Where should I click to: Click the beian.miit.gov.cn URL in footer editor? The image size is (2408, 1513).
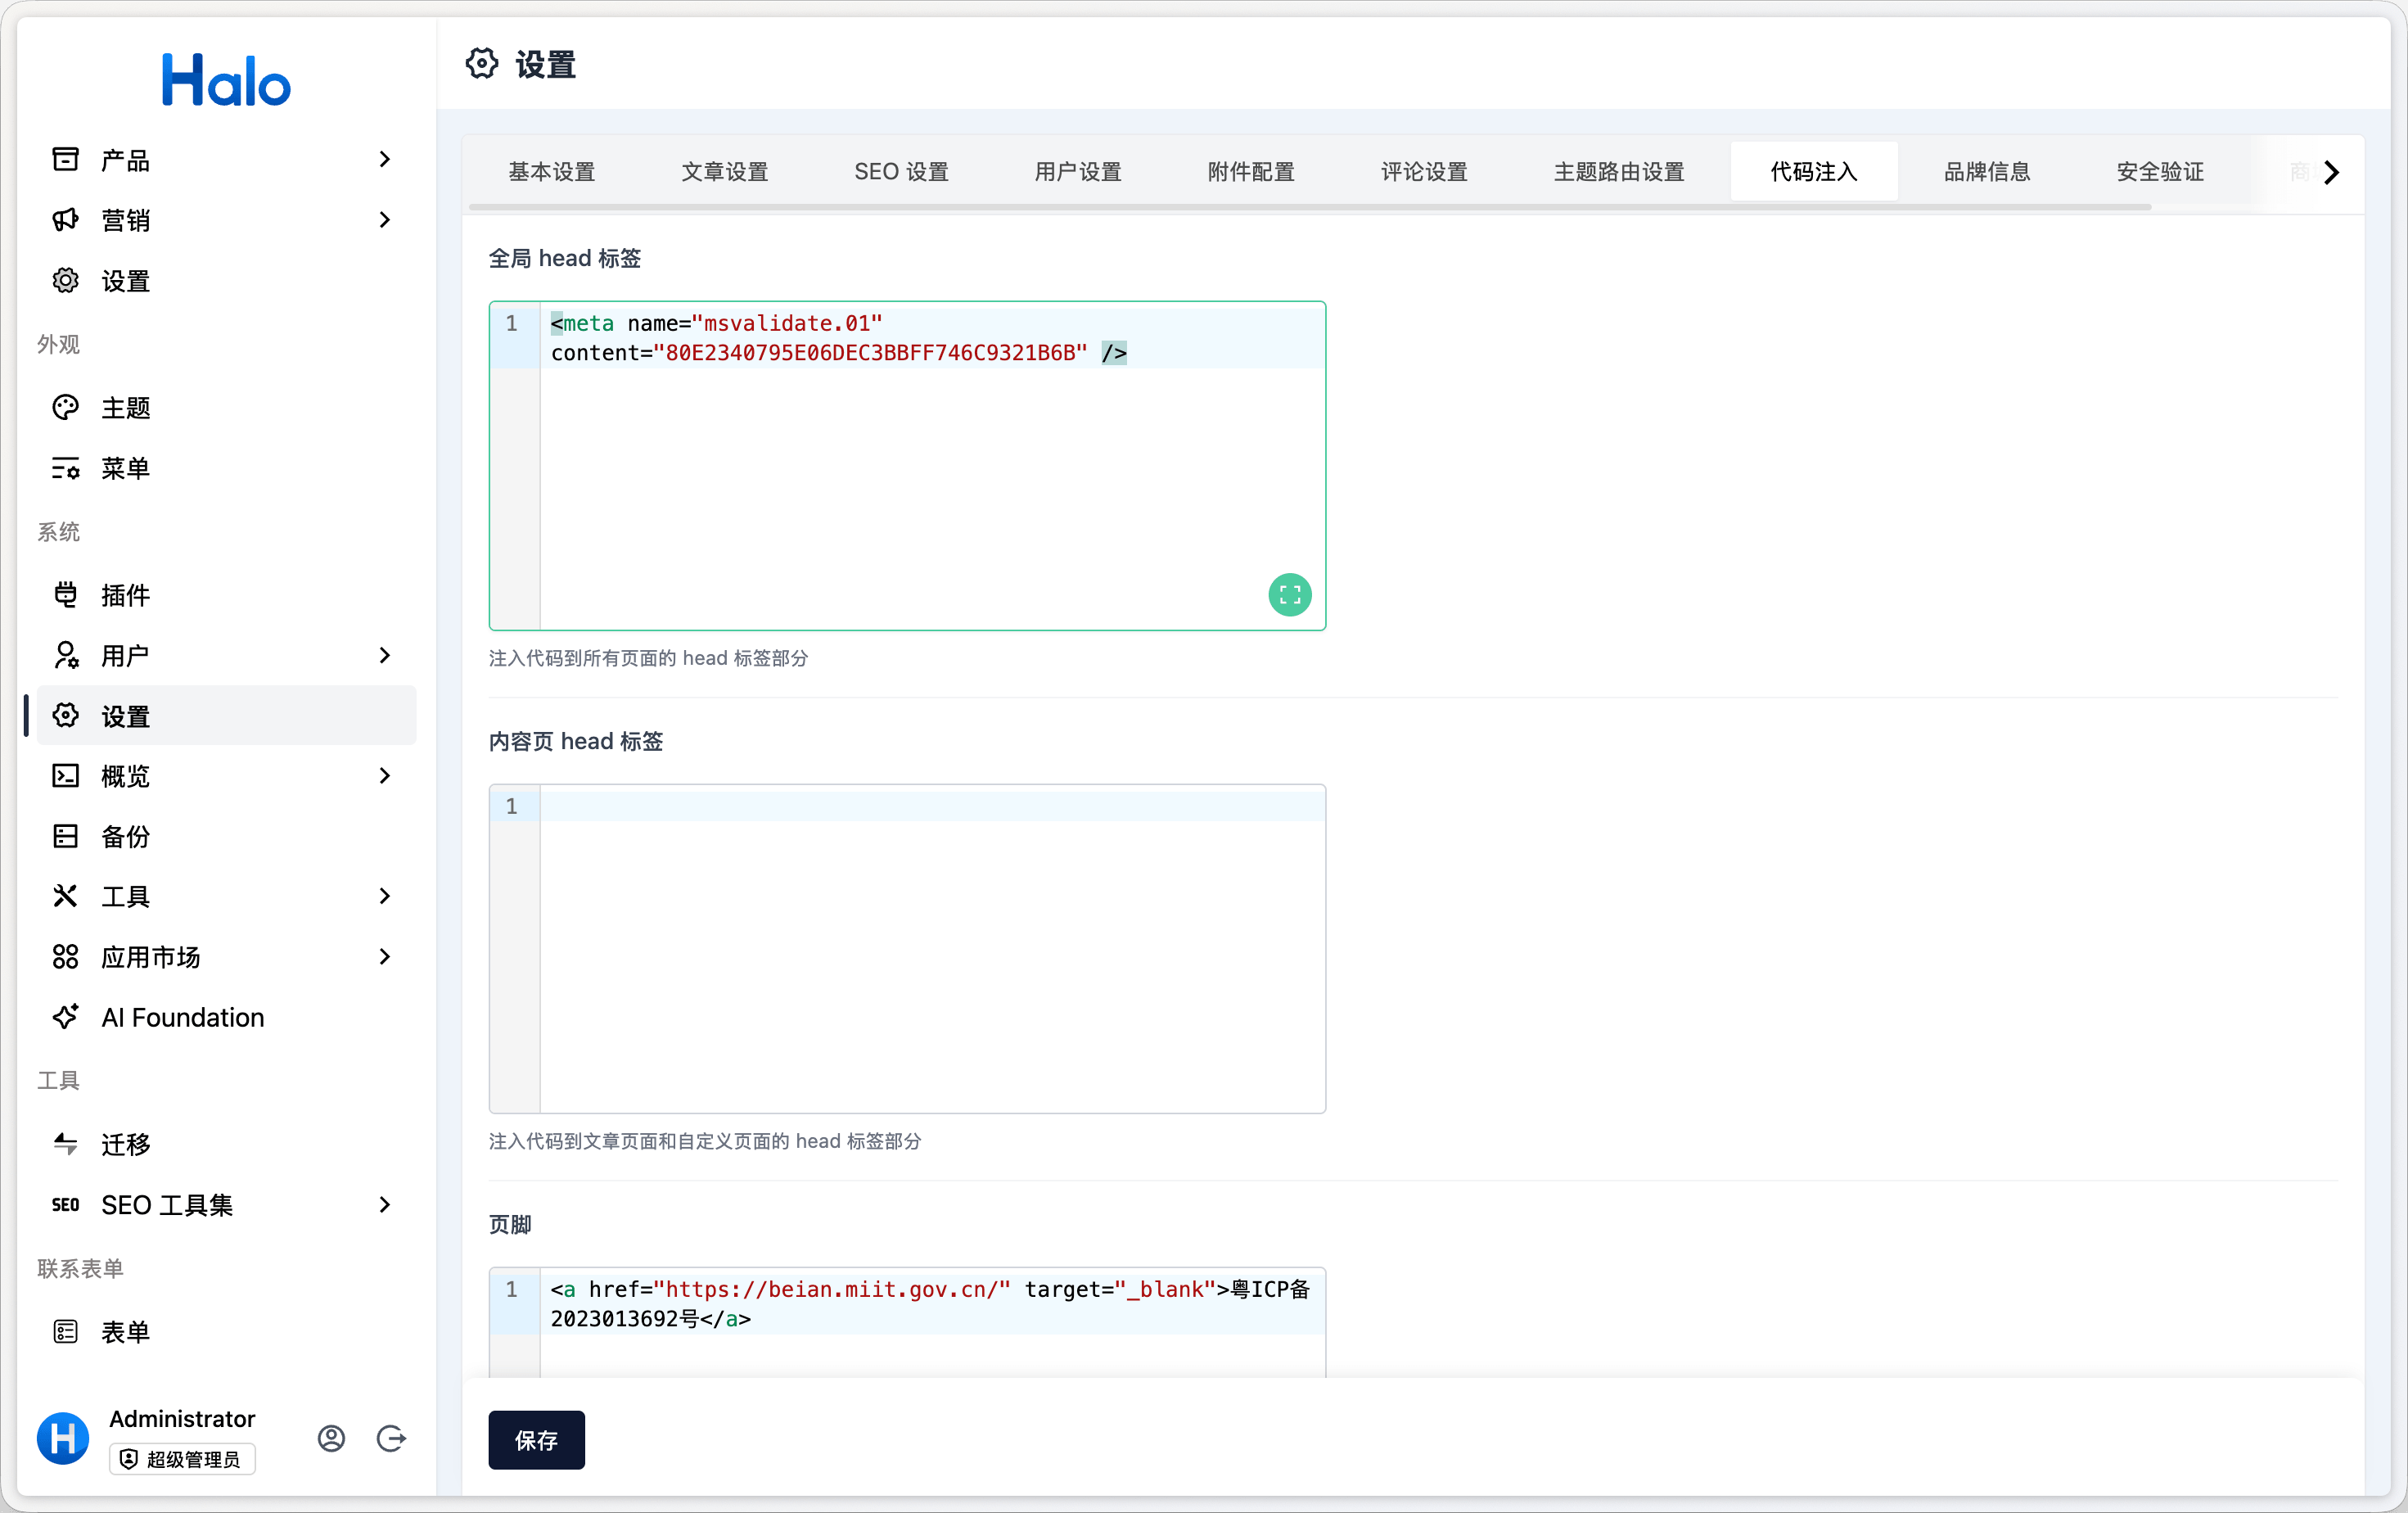point(832,1289)
